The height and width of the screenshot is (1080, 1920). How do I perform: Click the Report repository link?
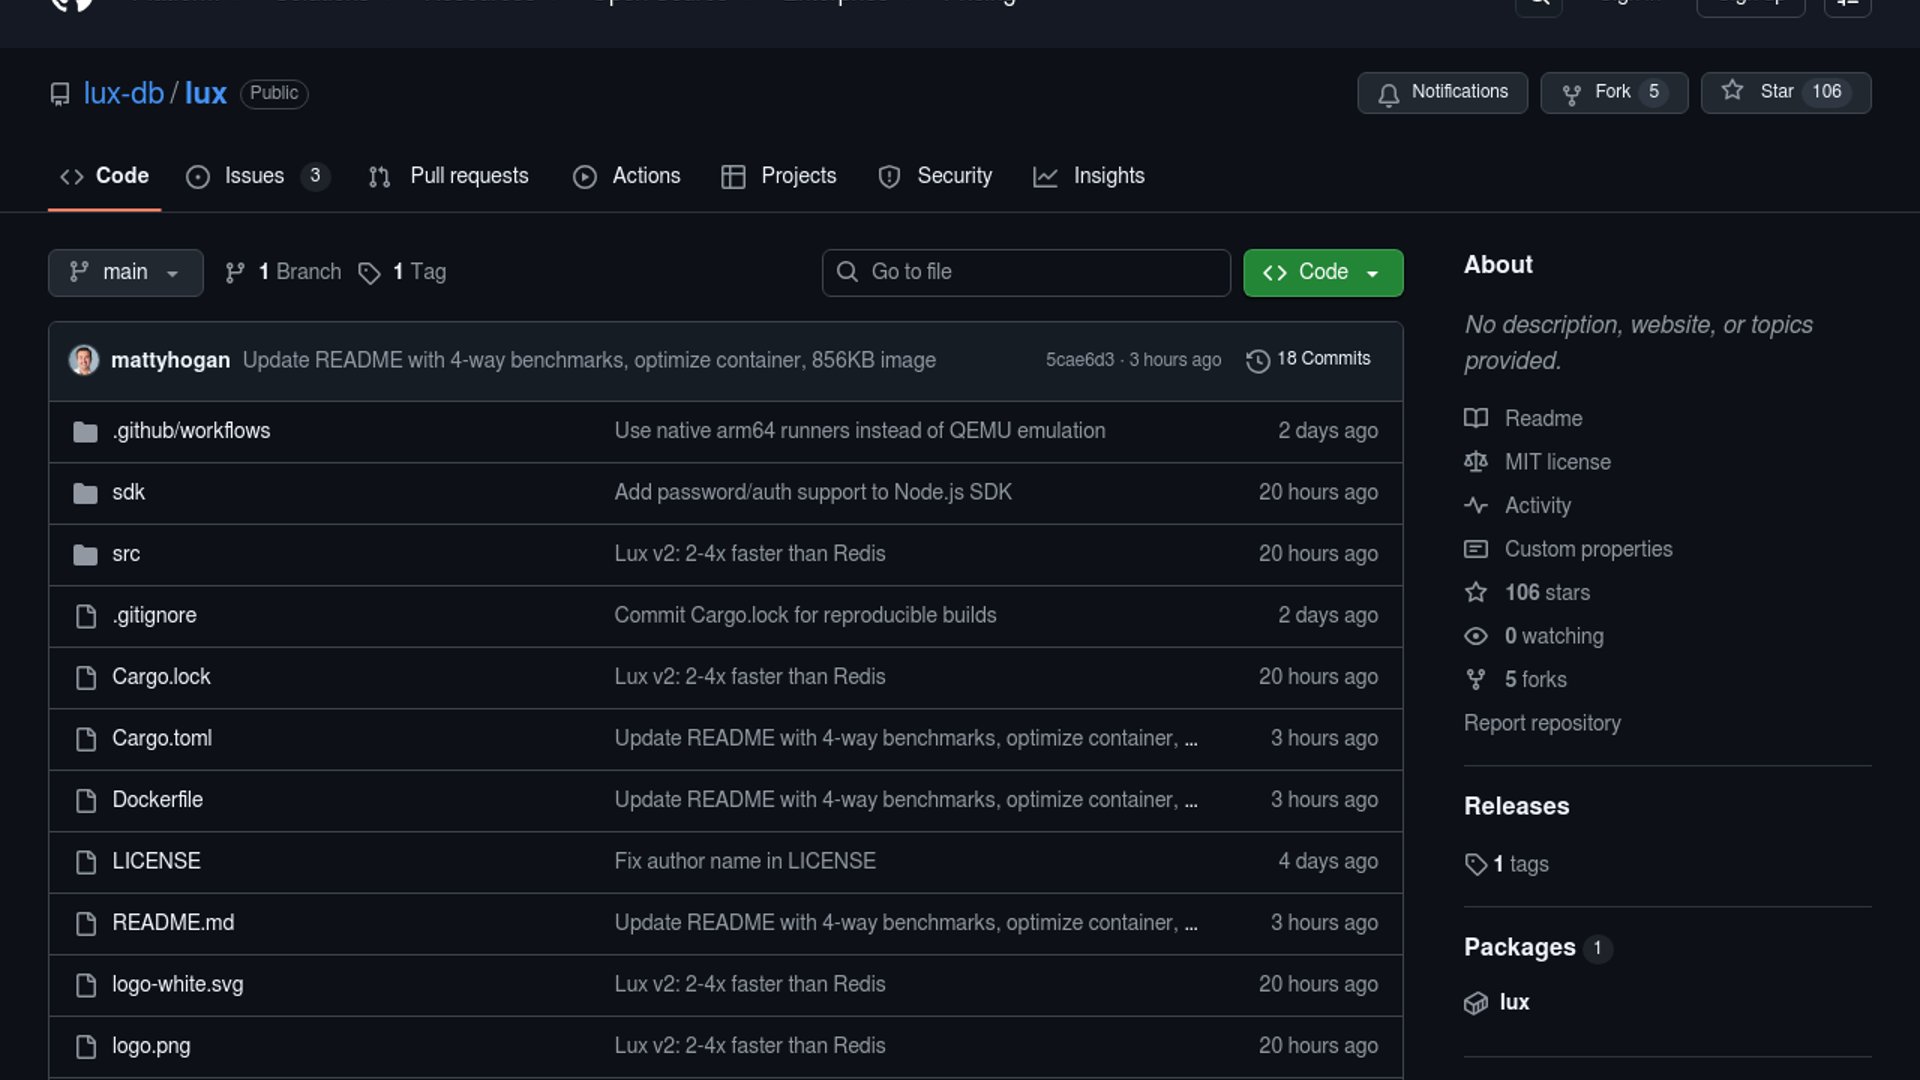pos(1541,723)
